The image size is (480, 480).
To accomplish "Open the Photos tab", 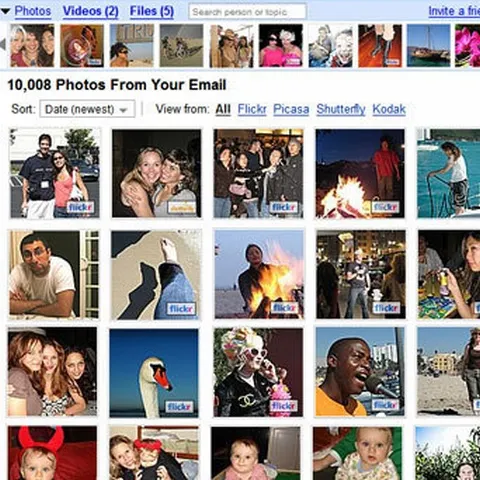I will [33, 11].
